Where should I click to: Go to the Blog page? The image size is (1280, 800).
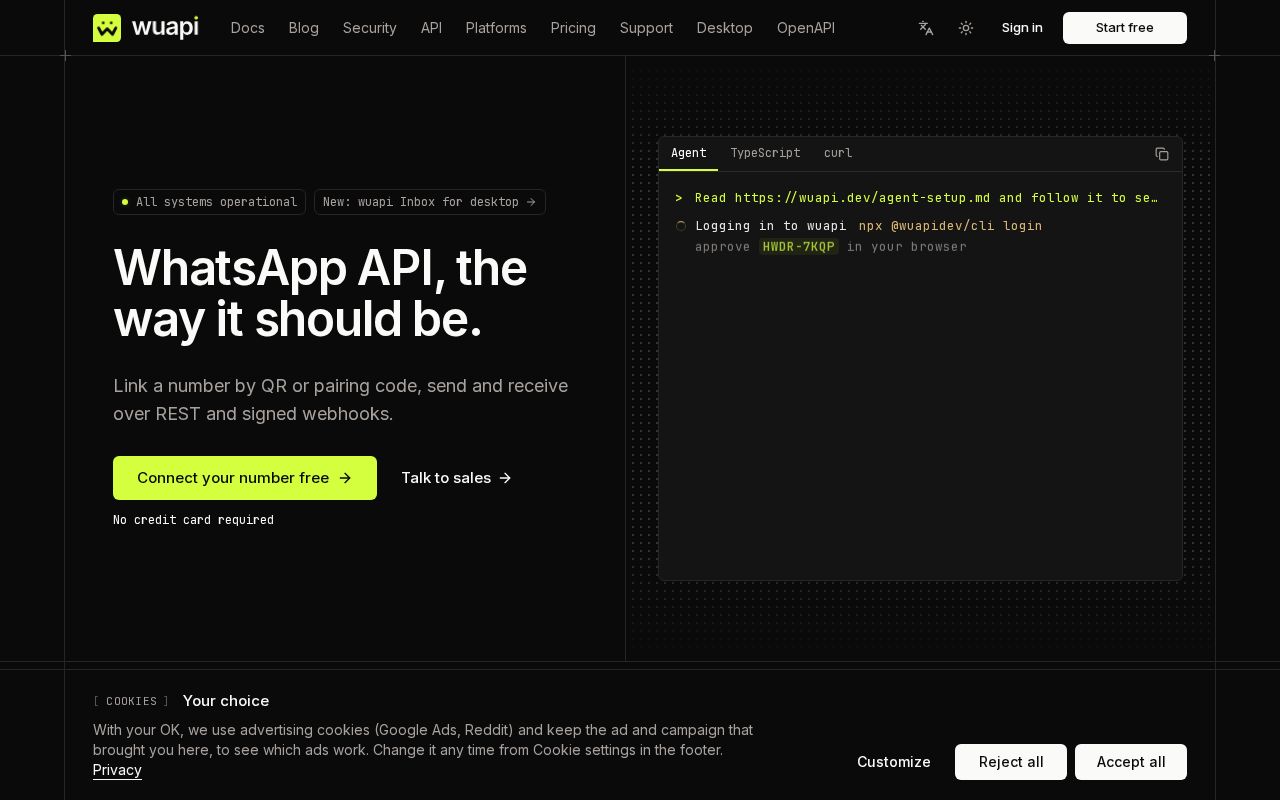click(304, 28)
